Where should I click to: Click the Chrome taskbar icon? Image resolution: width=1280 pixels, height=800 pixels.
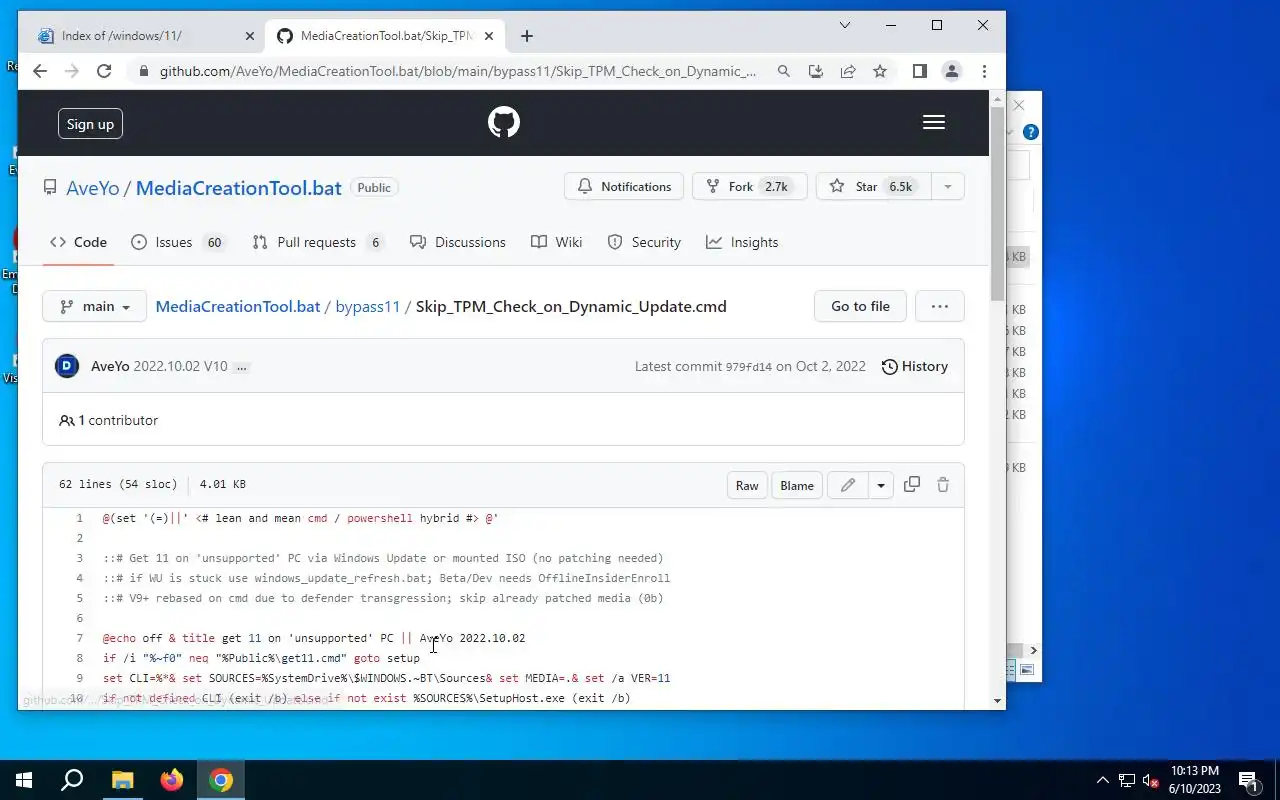[x=221, y=780]
